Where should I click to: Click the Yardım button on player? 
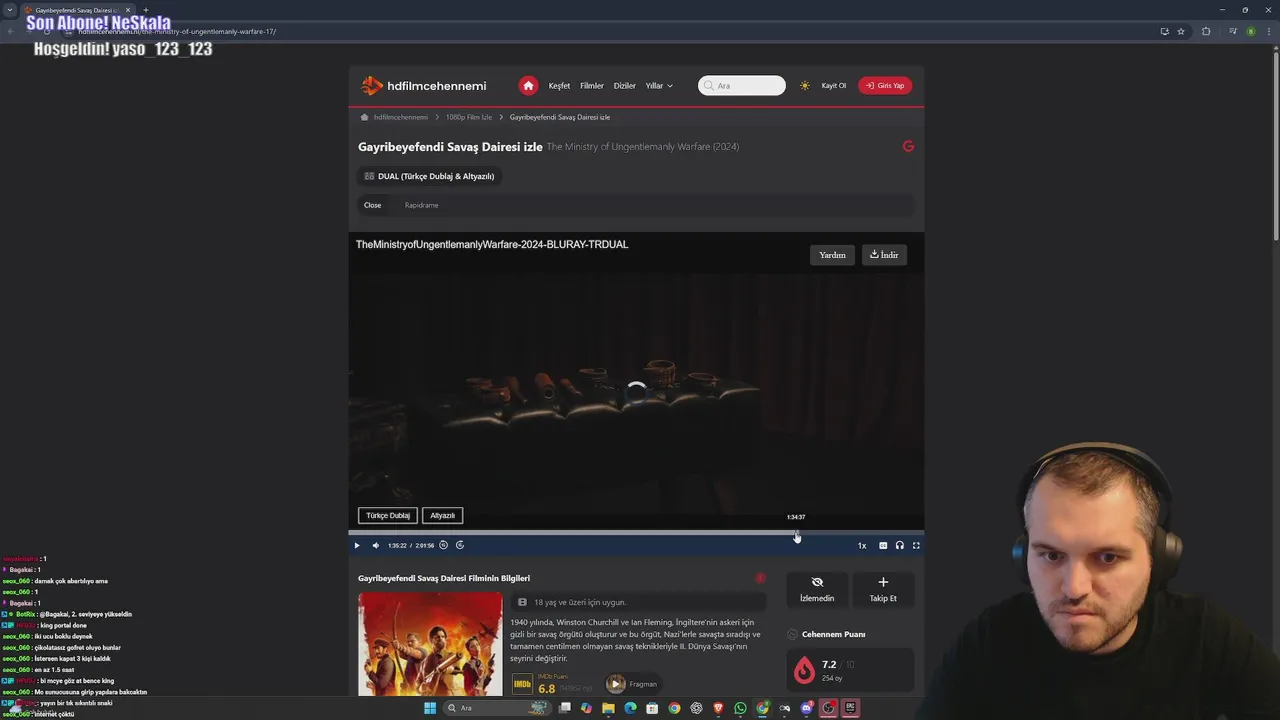point(832,255)
